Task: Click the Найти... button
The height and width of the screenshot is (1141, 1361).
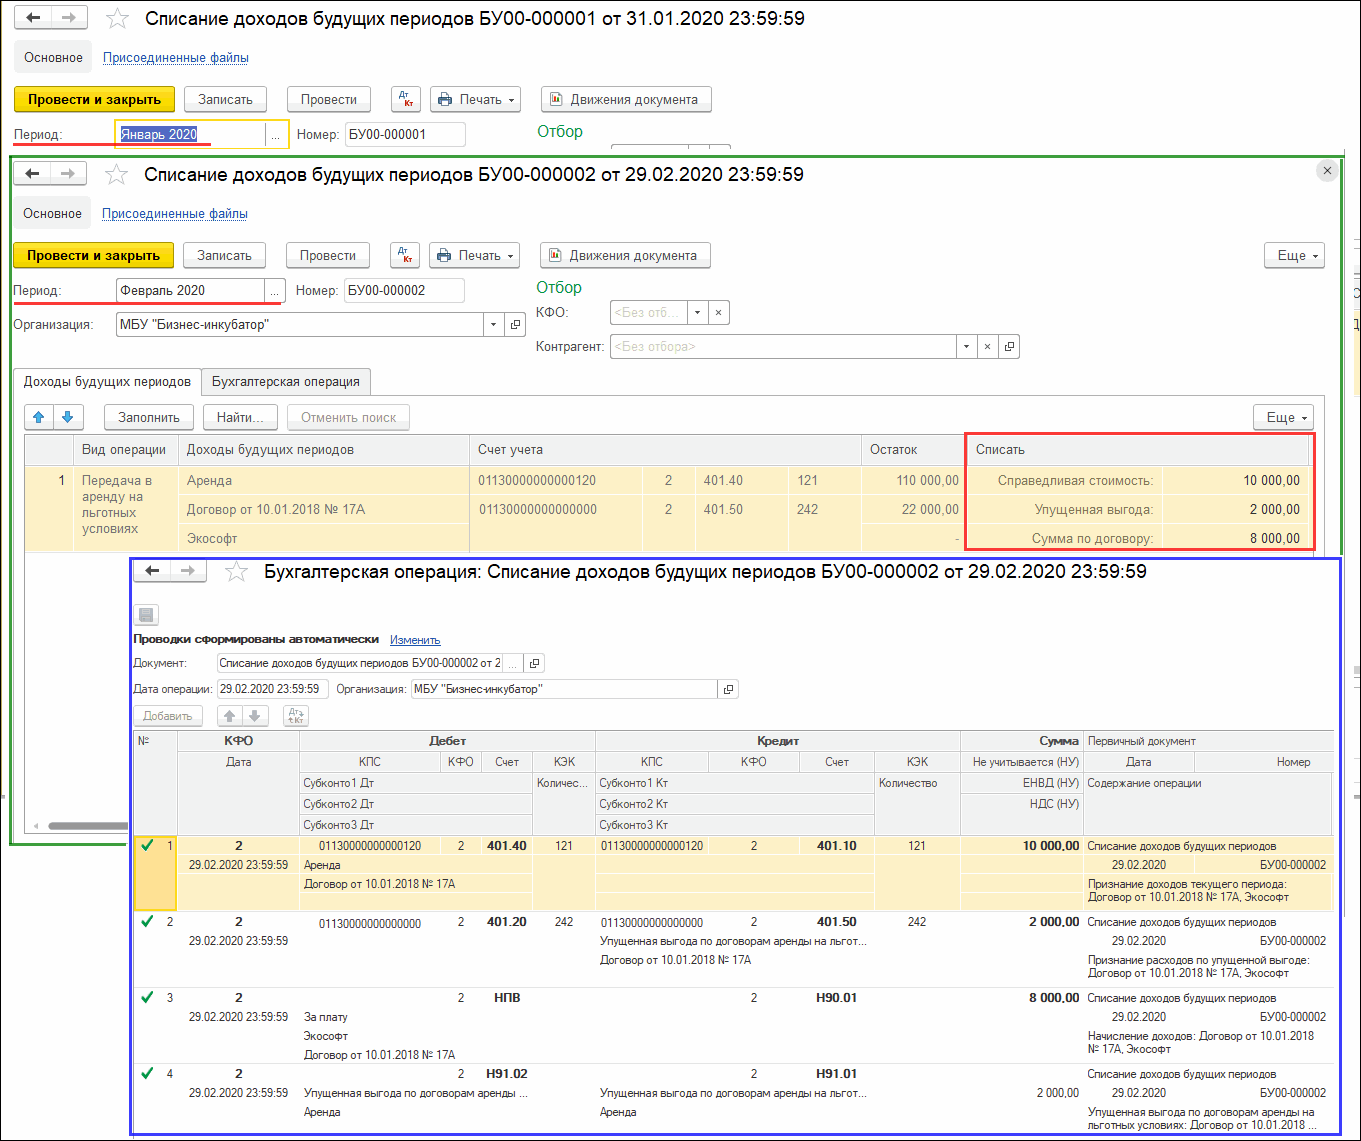Action: [240, 417]
